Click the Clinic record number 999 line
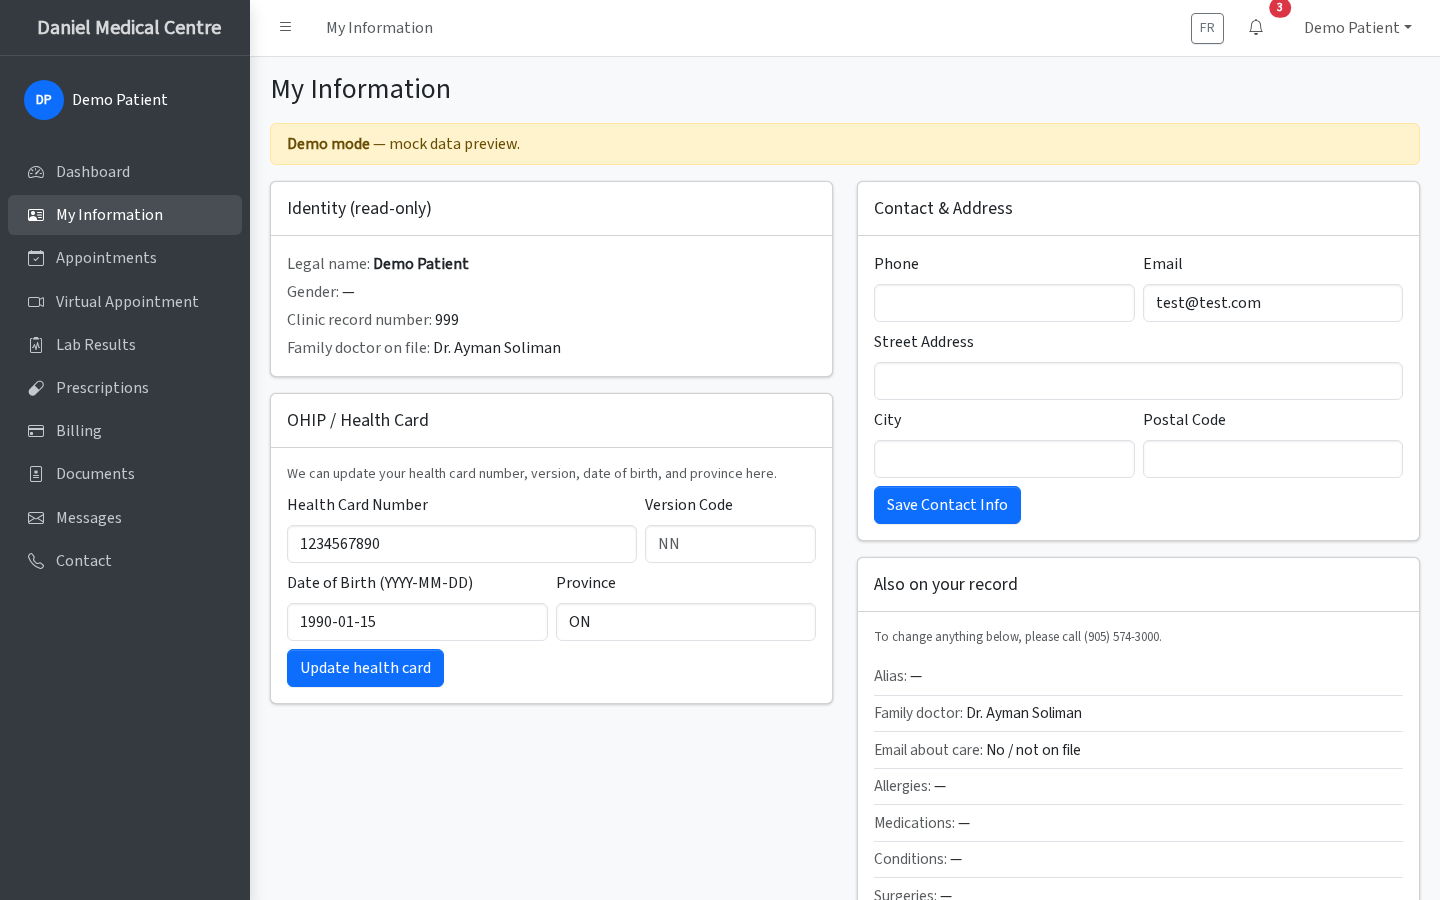1440x900 pixels. [373, 320]
